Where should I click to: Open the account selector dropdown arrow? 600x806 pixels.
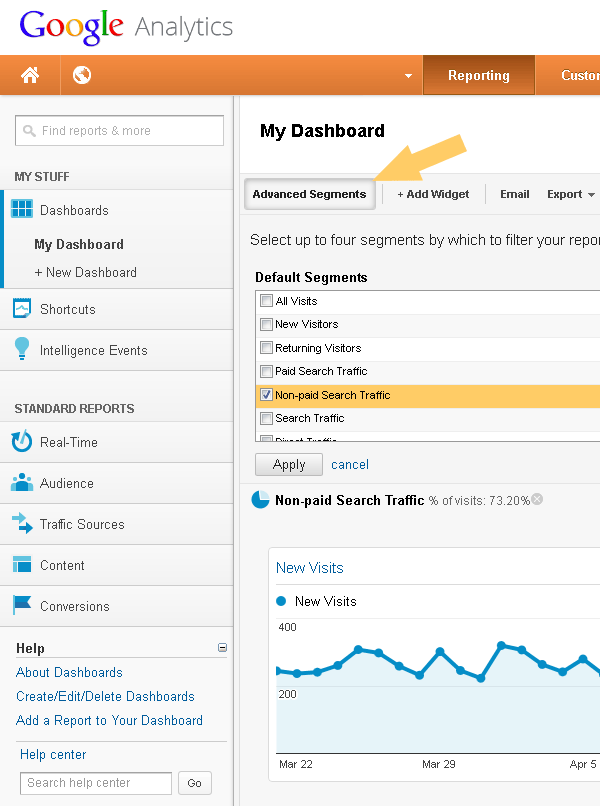(x=408, y=76)
